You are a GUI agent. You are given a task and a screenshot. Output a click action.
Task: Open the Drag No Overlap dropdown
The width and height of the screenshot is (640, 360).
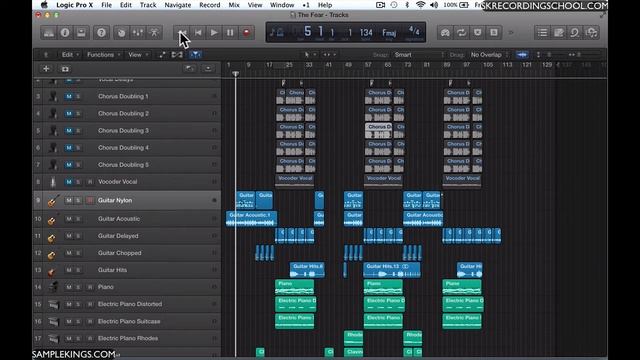489,54
